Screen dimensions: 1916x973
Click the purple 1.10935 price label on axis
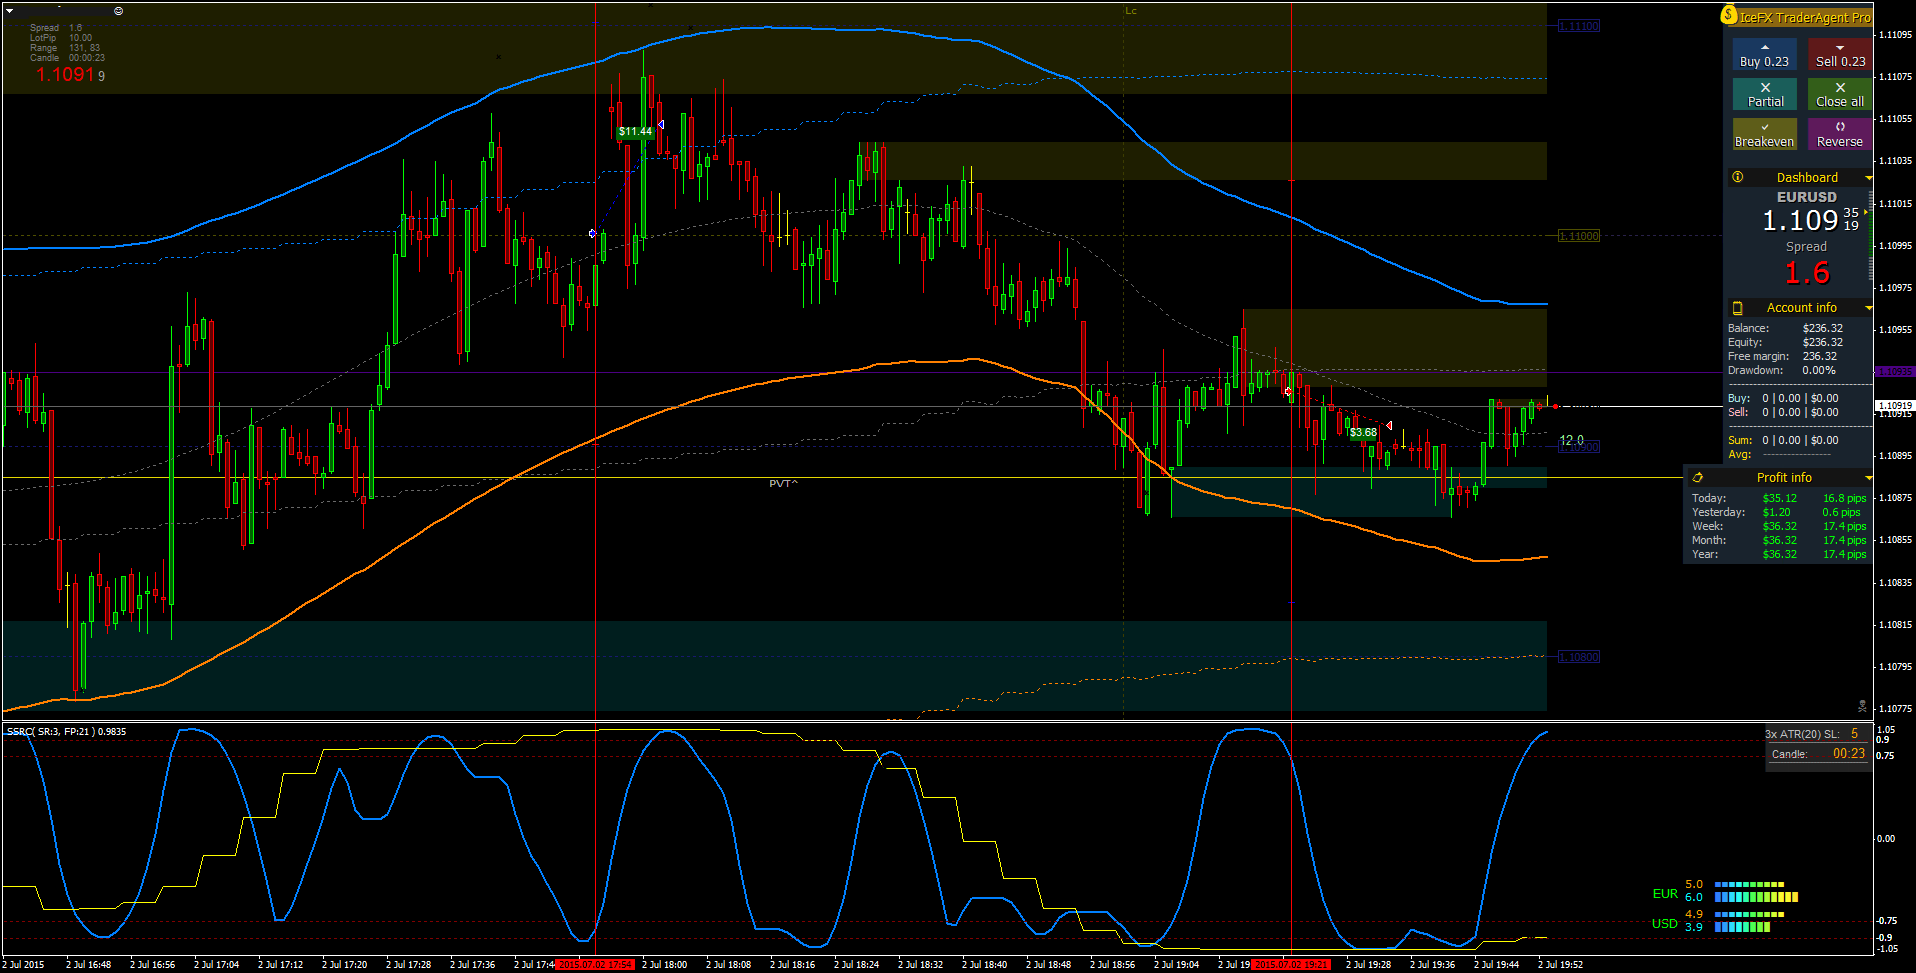coord(1895,372)
